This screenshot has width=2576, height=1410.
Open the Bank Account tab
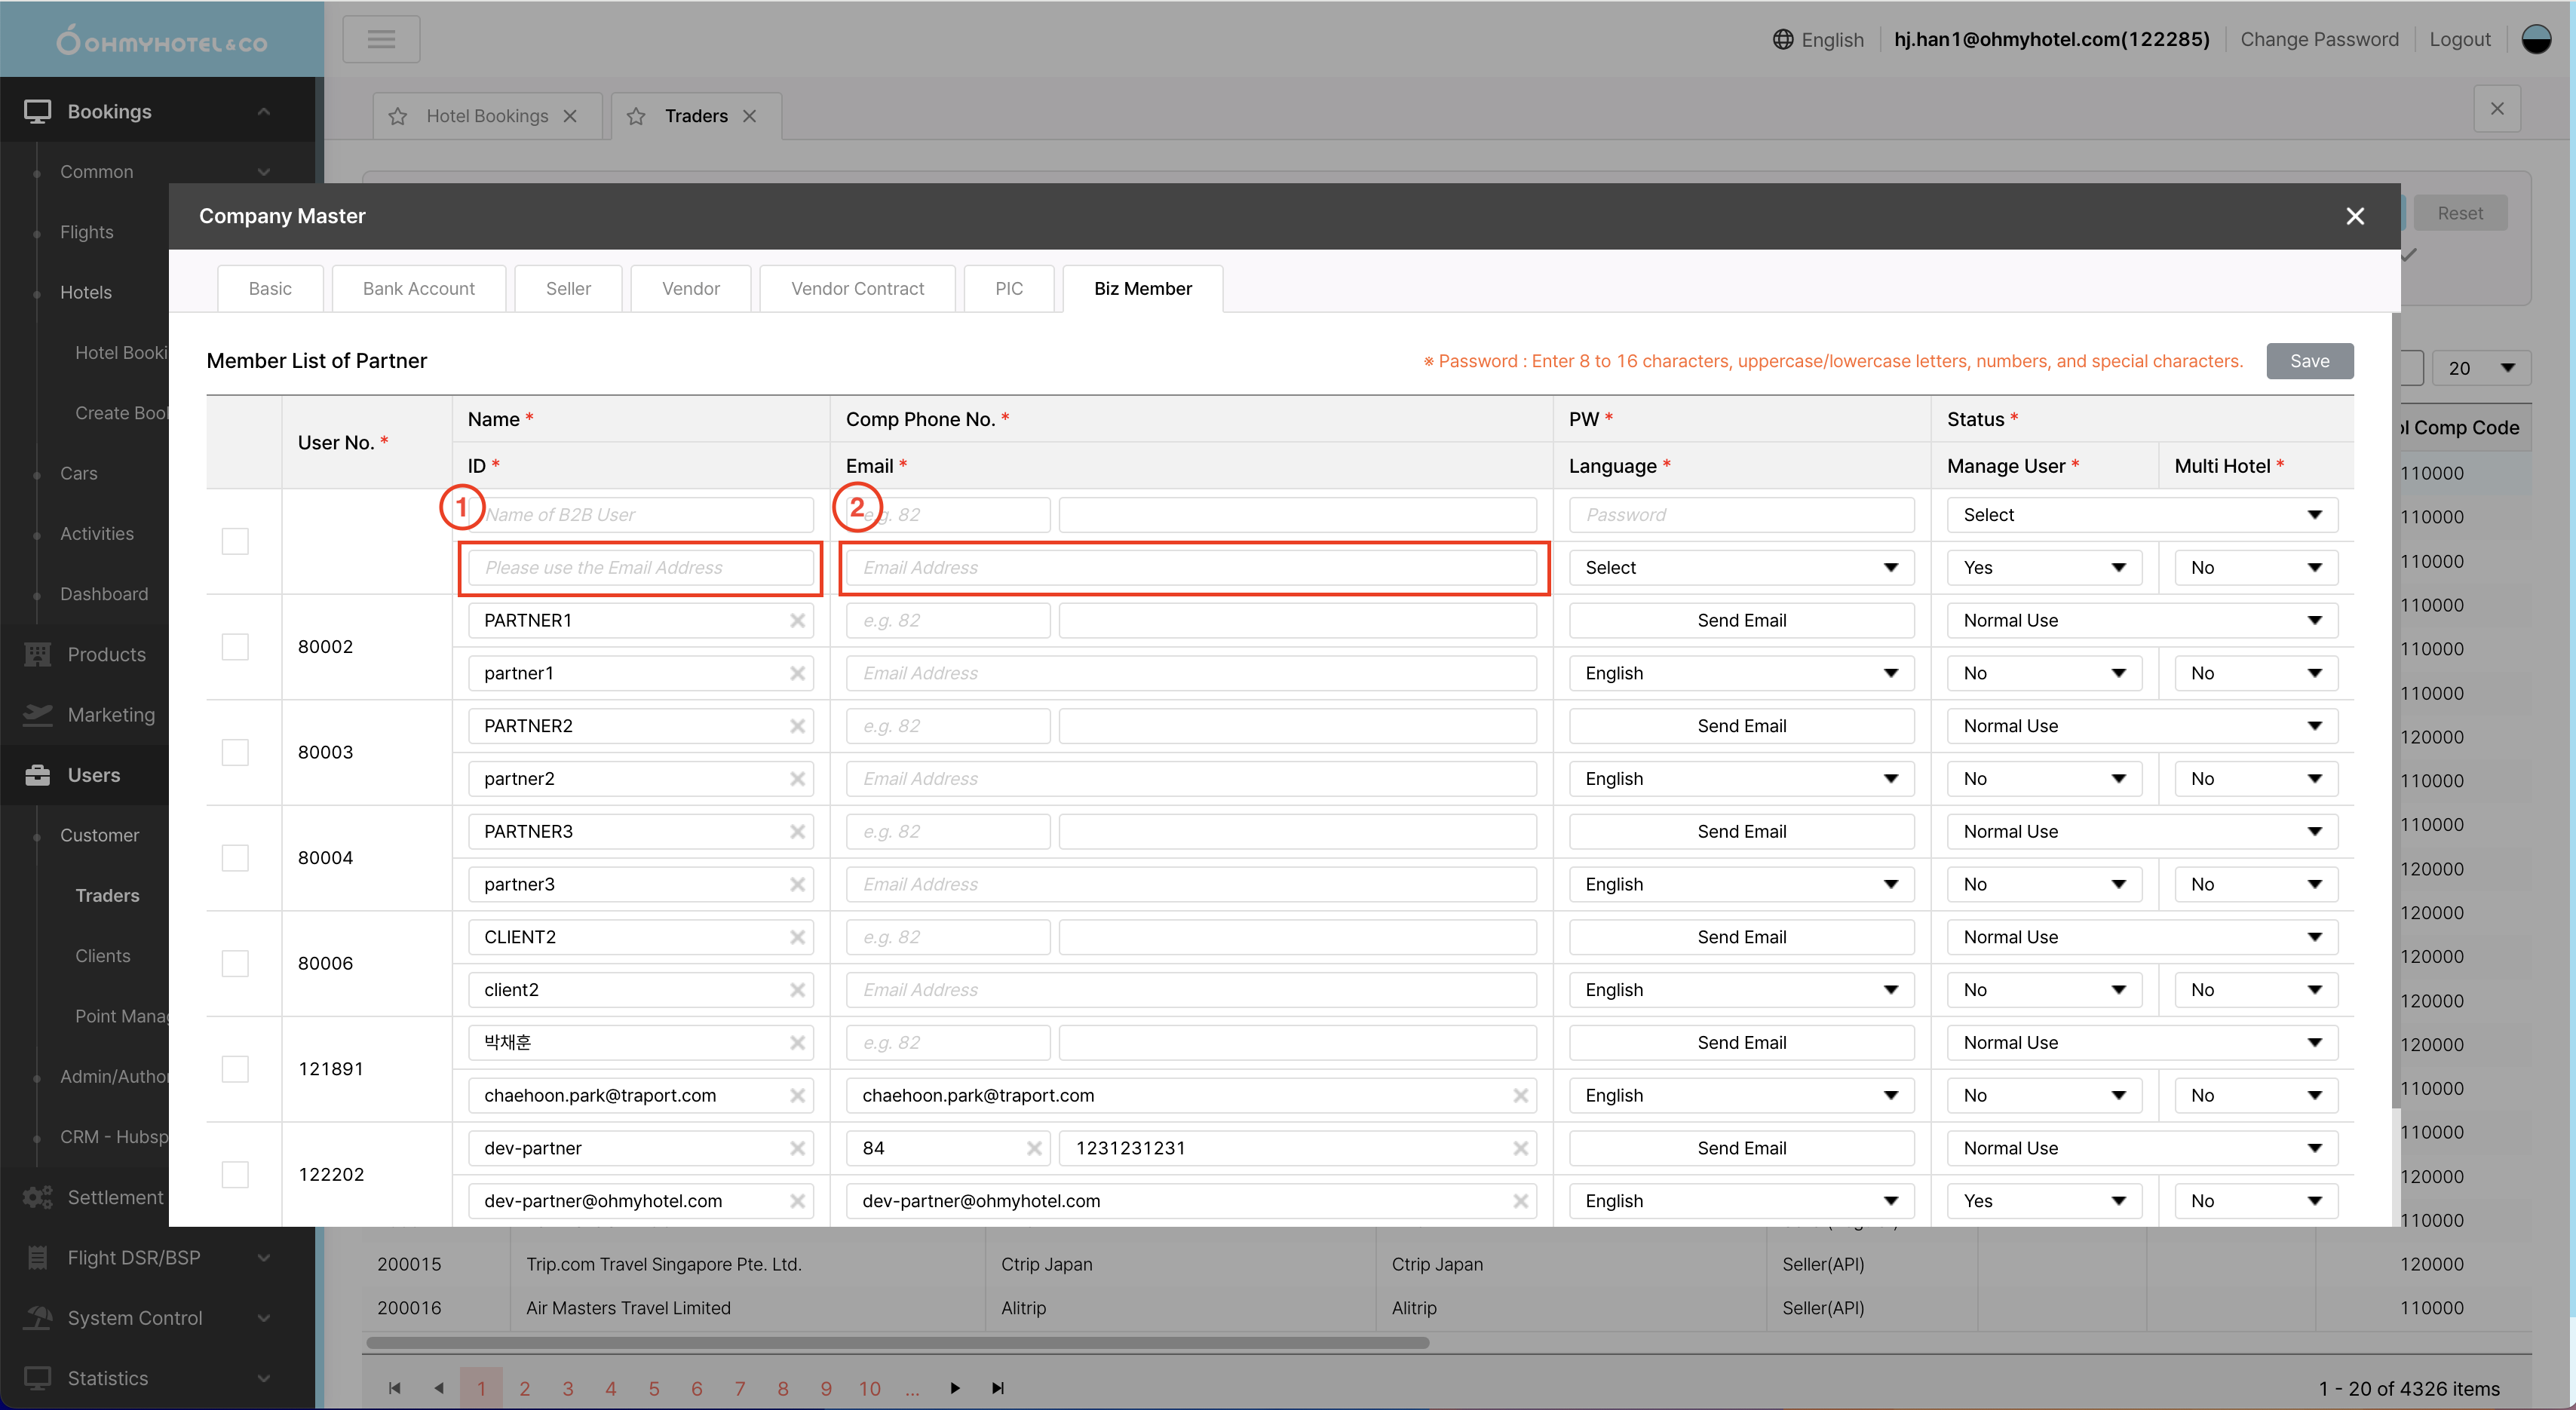(418, 289)
